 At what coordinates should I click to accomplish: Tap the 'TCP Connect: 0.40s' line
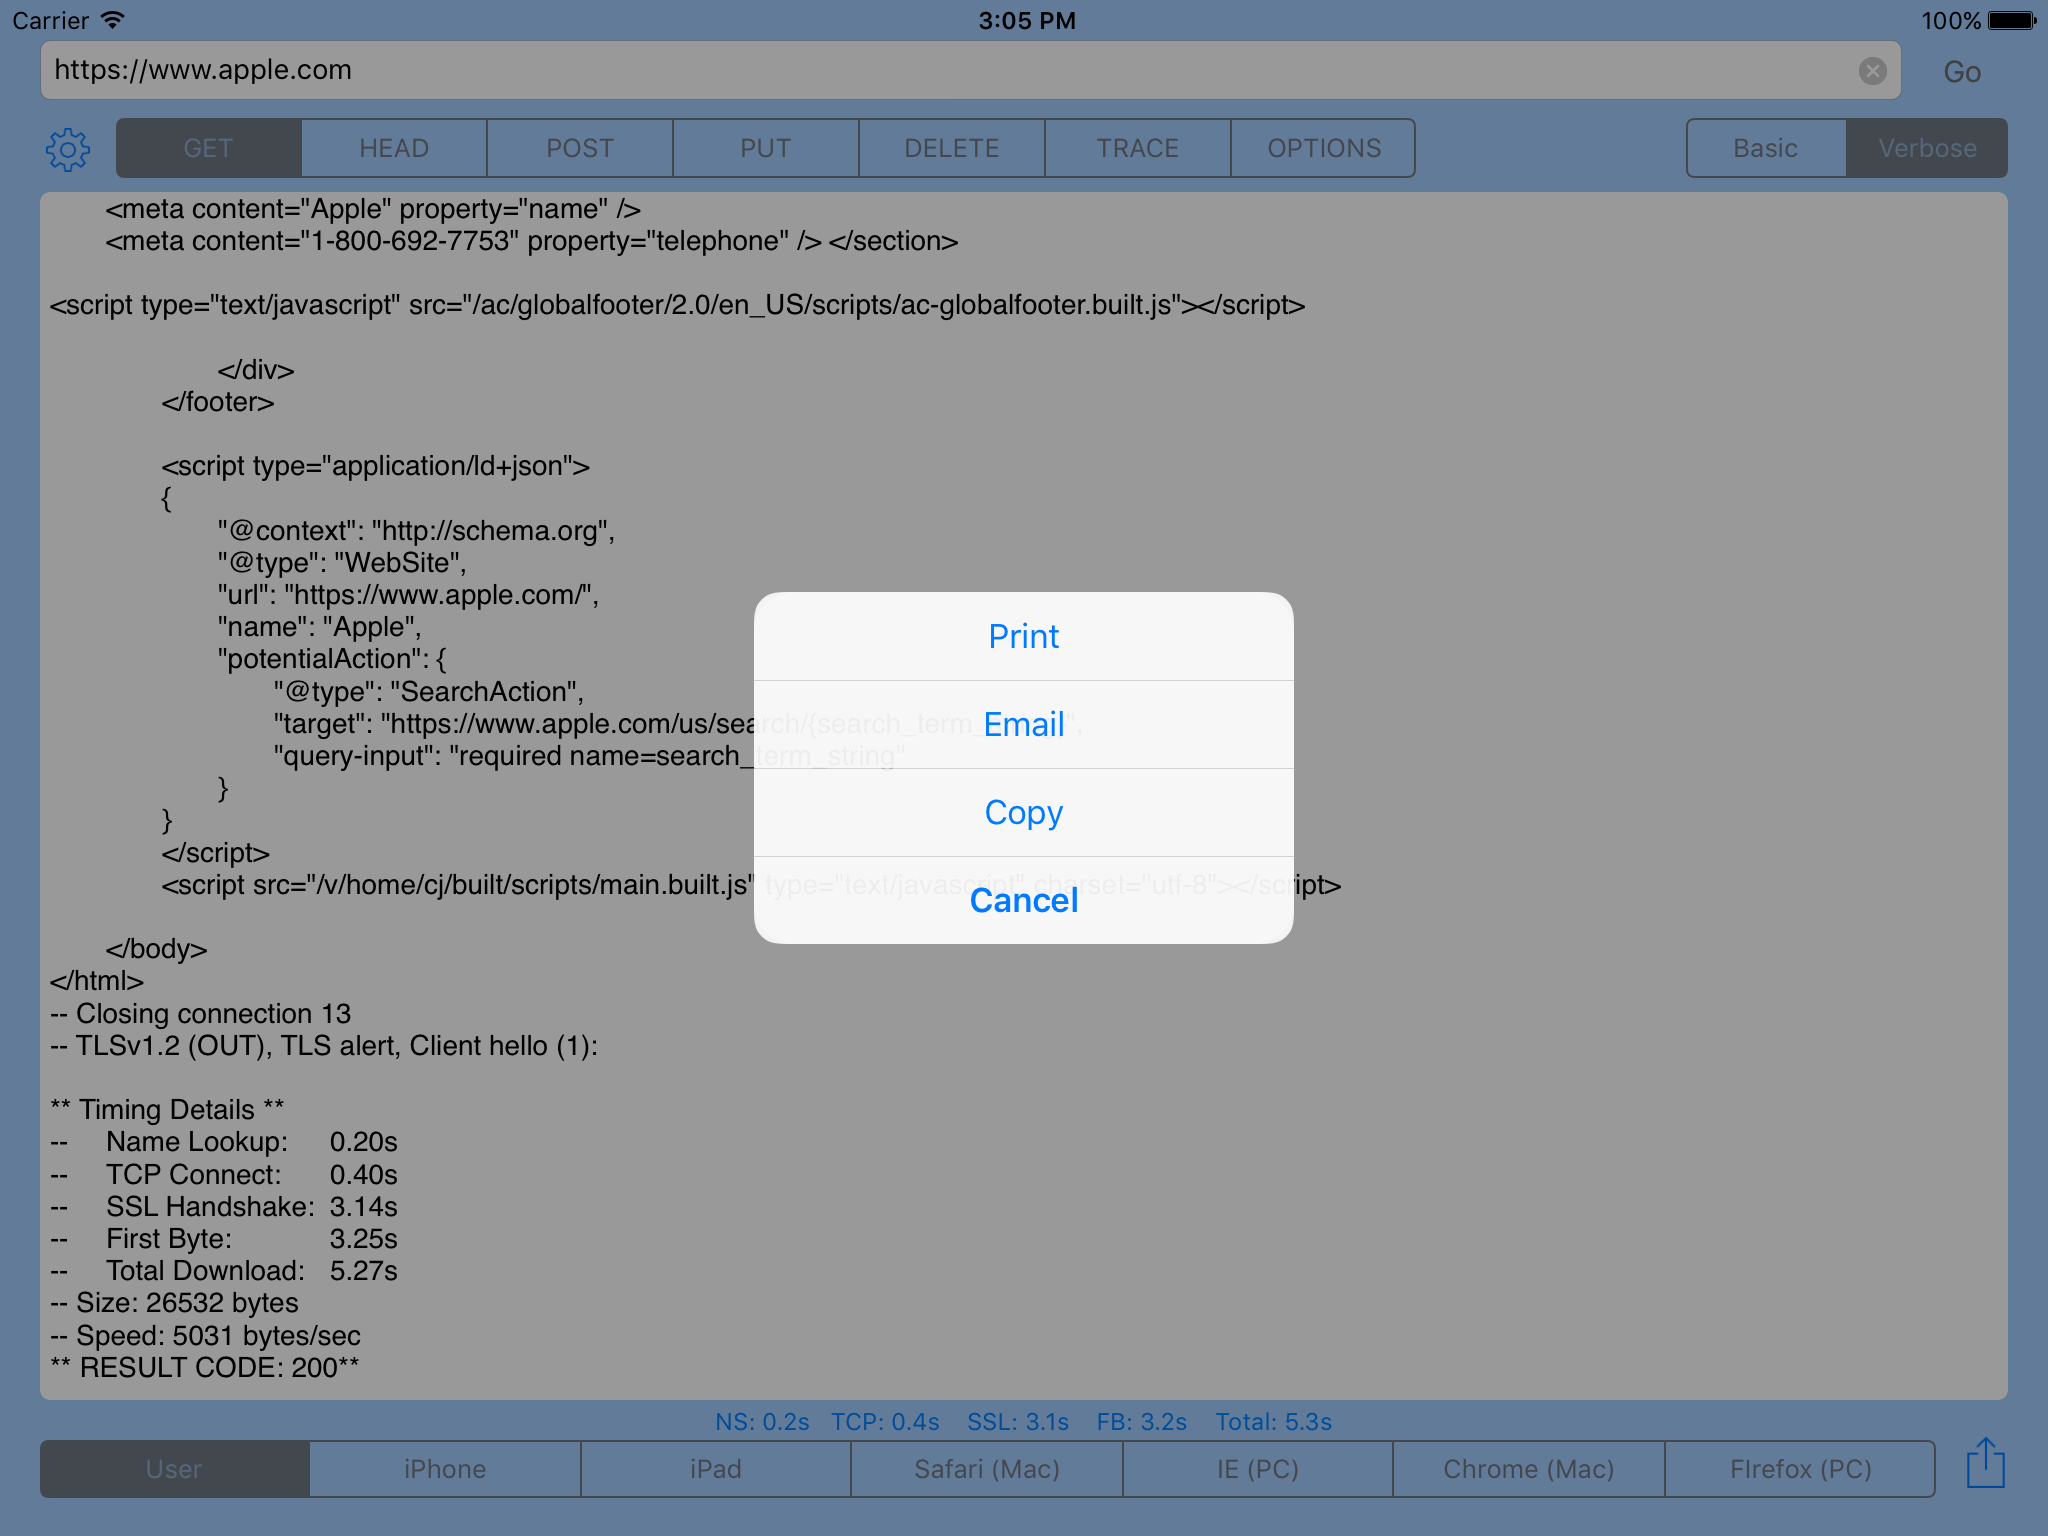pos(224,1174)
